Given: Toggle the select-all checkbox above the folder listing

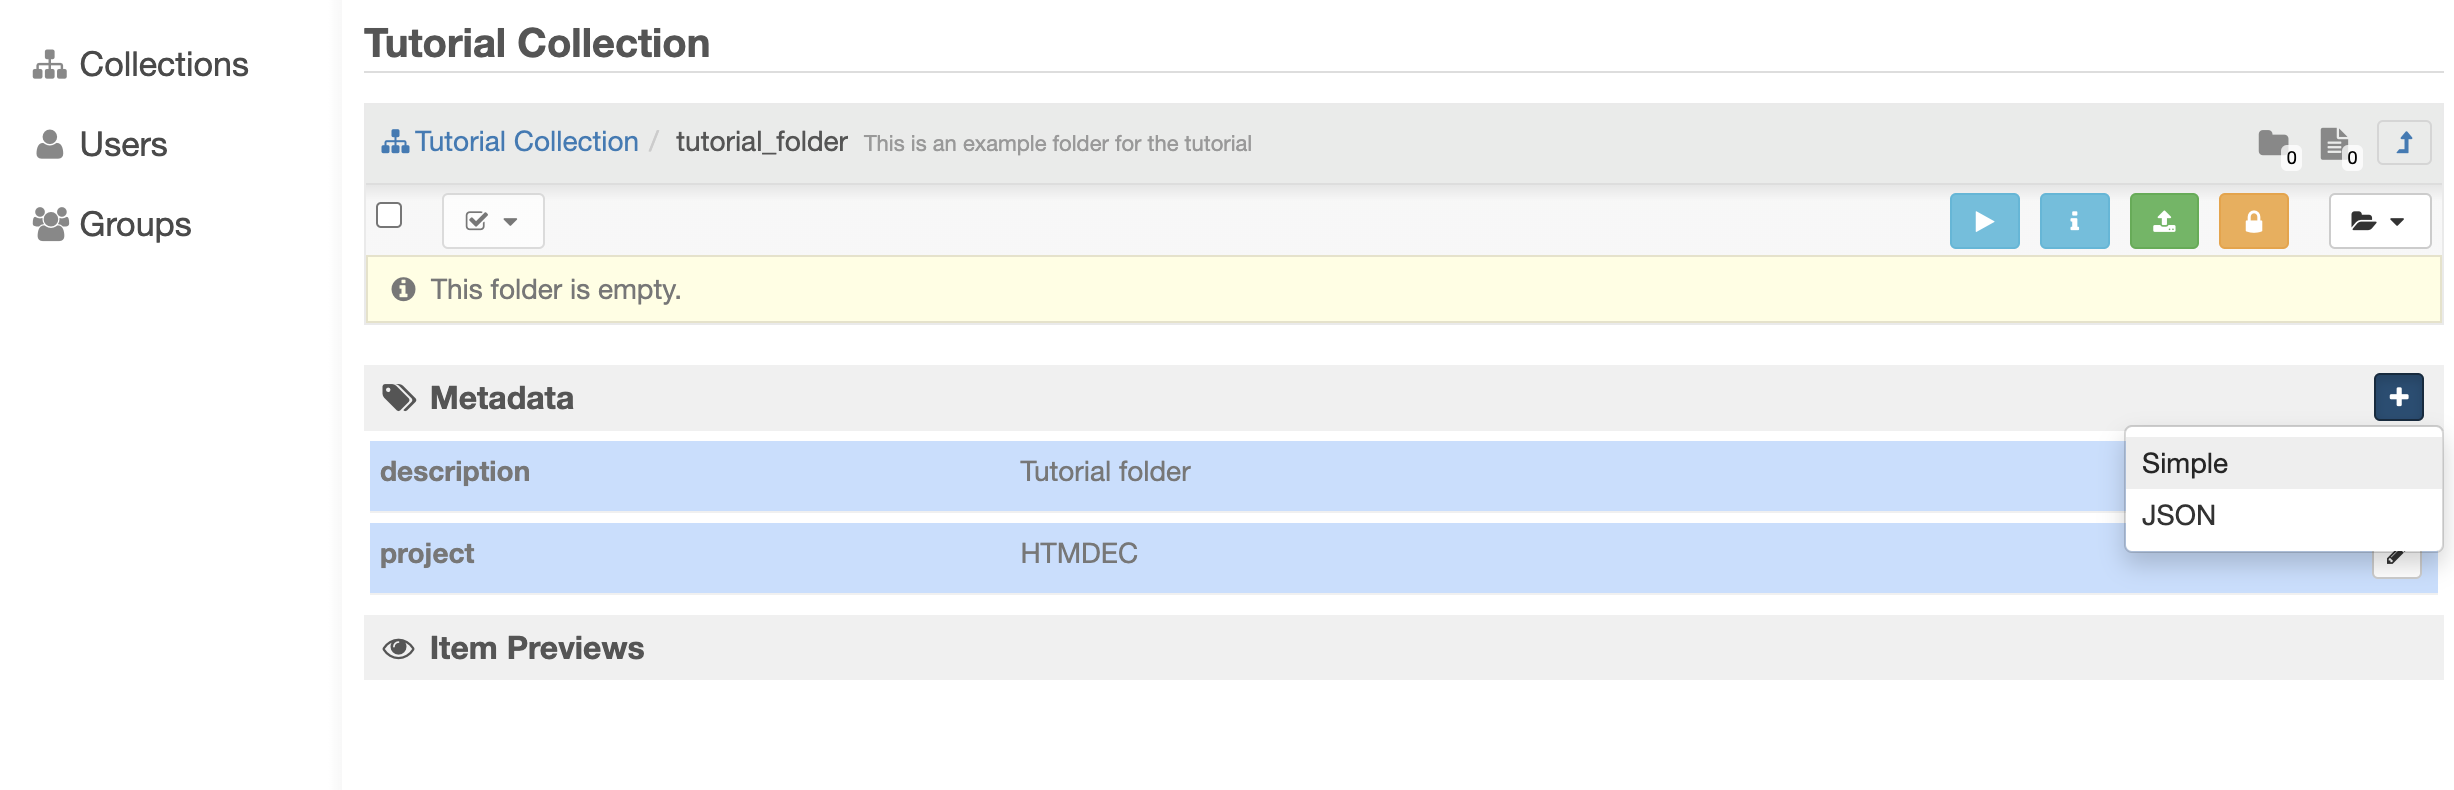Looking at the screenshot, I should coord(391,215).
